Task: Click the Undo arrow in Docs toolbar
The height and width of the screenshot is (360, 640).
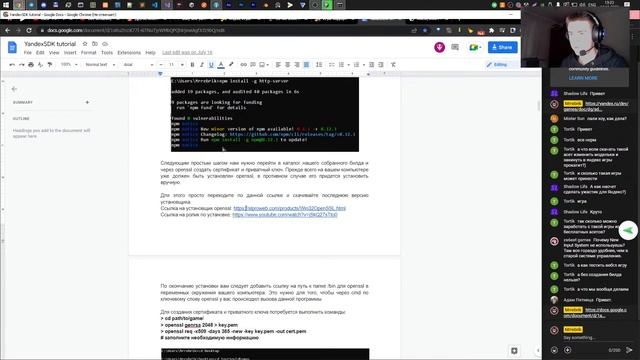Action: pyautogui.click(x=12, y=64)
